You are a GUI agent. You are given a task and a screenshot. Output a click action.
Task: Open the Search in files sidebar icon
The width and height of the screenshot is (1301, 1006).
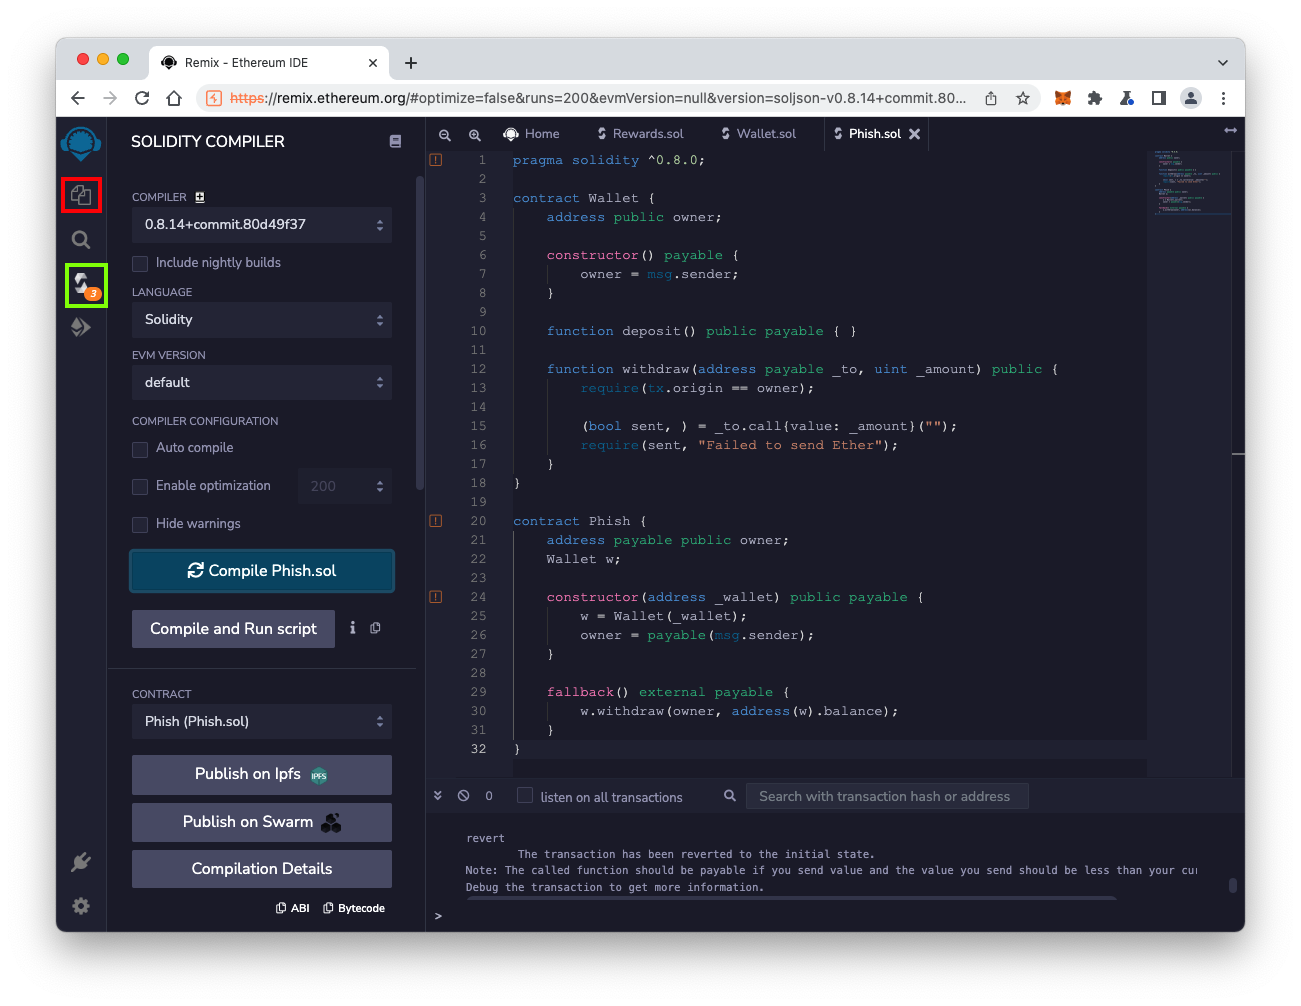tap(81, 240)
